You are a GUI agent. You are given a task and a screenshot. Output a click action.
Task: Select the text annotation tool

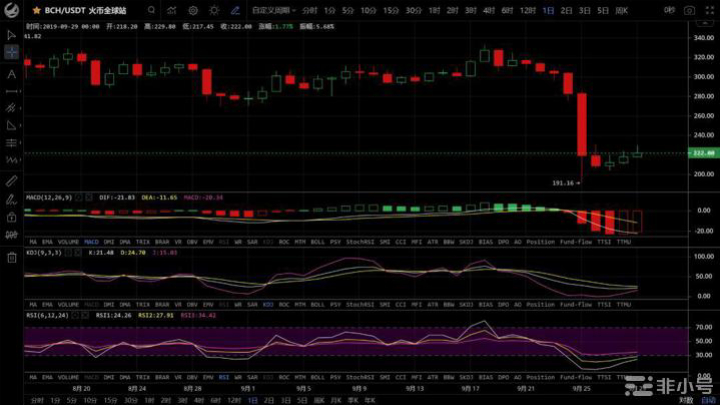pyautogui.click(x=11, y=74)
